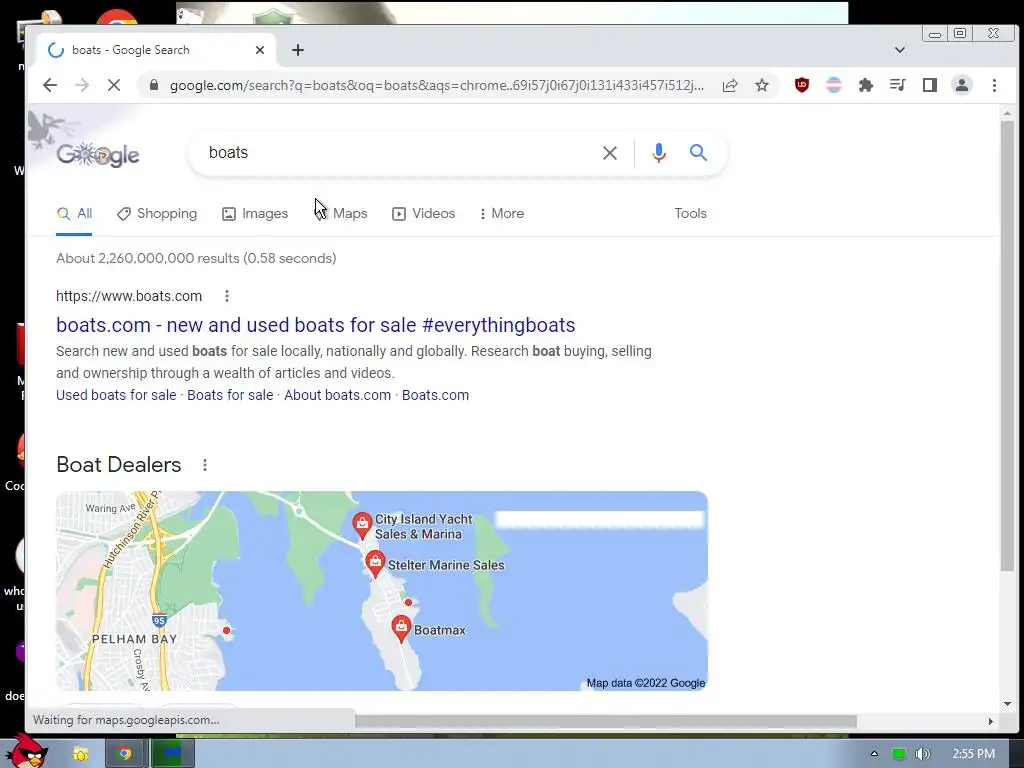Open the Used boats for sale sitelink
Viewport: 1024px width, 768px height.
116,395
